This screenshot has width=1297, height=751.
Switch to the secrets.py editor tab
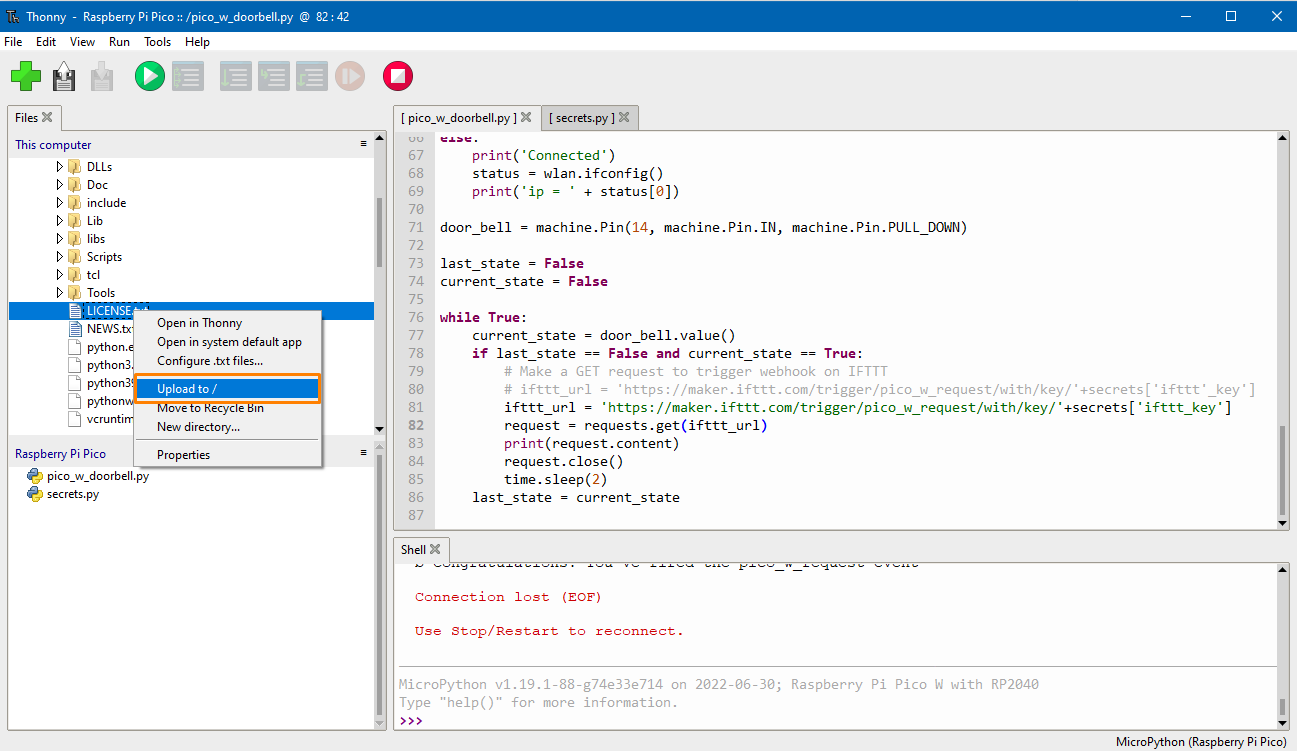tap(581, 118)
